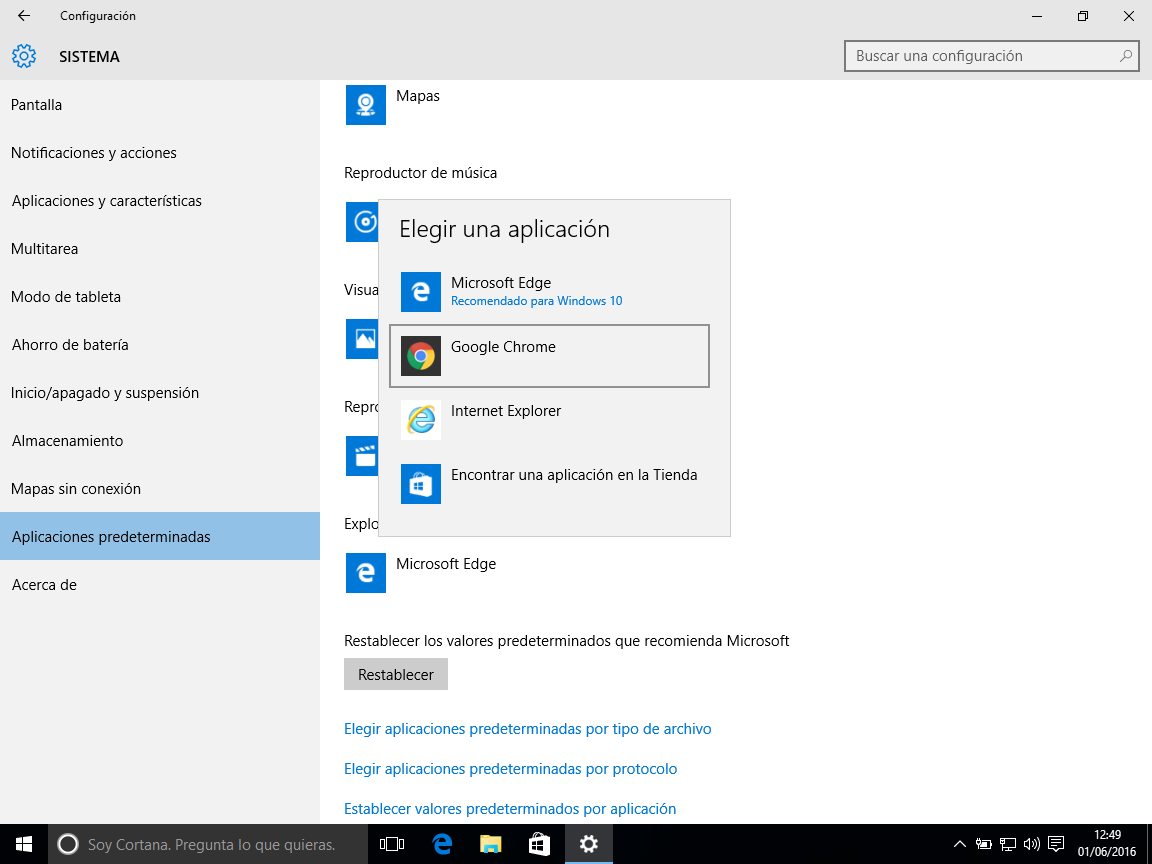
Task: Click the Sistema gear icon
Action: point(24,56)
